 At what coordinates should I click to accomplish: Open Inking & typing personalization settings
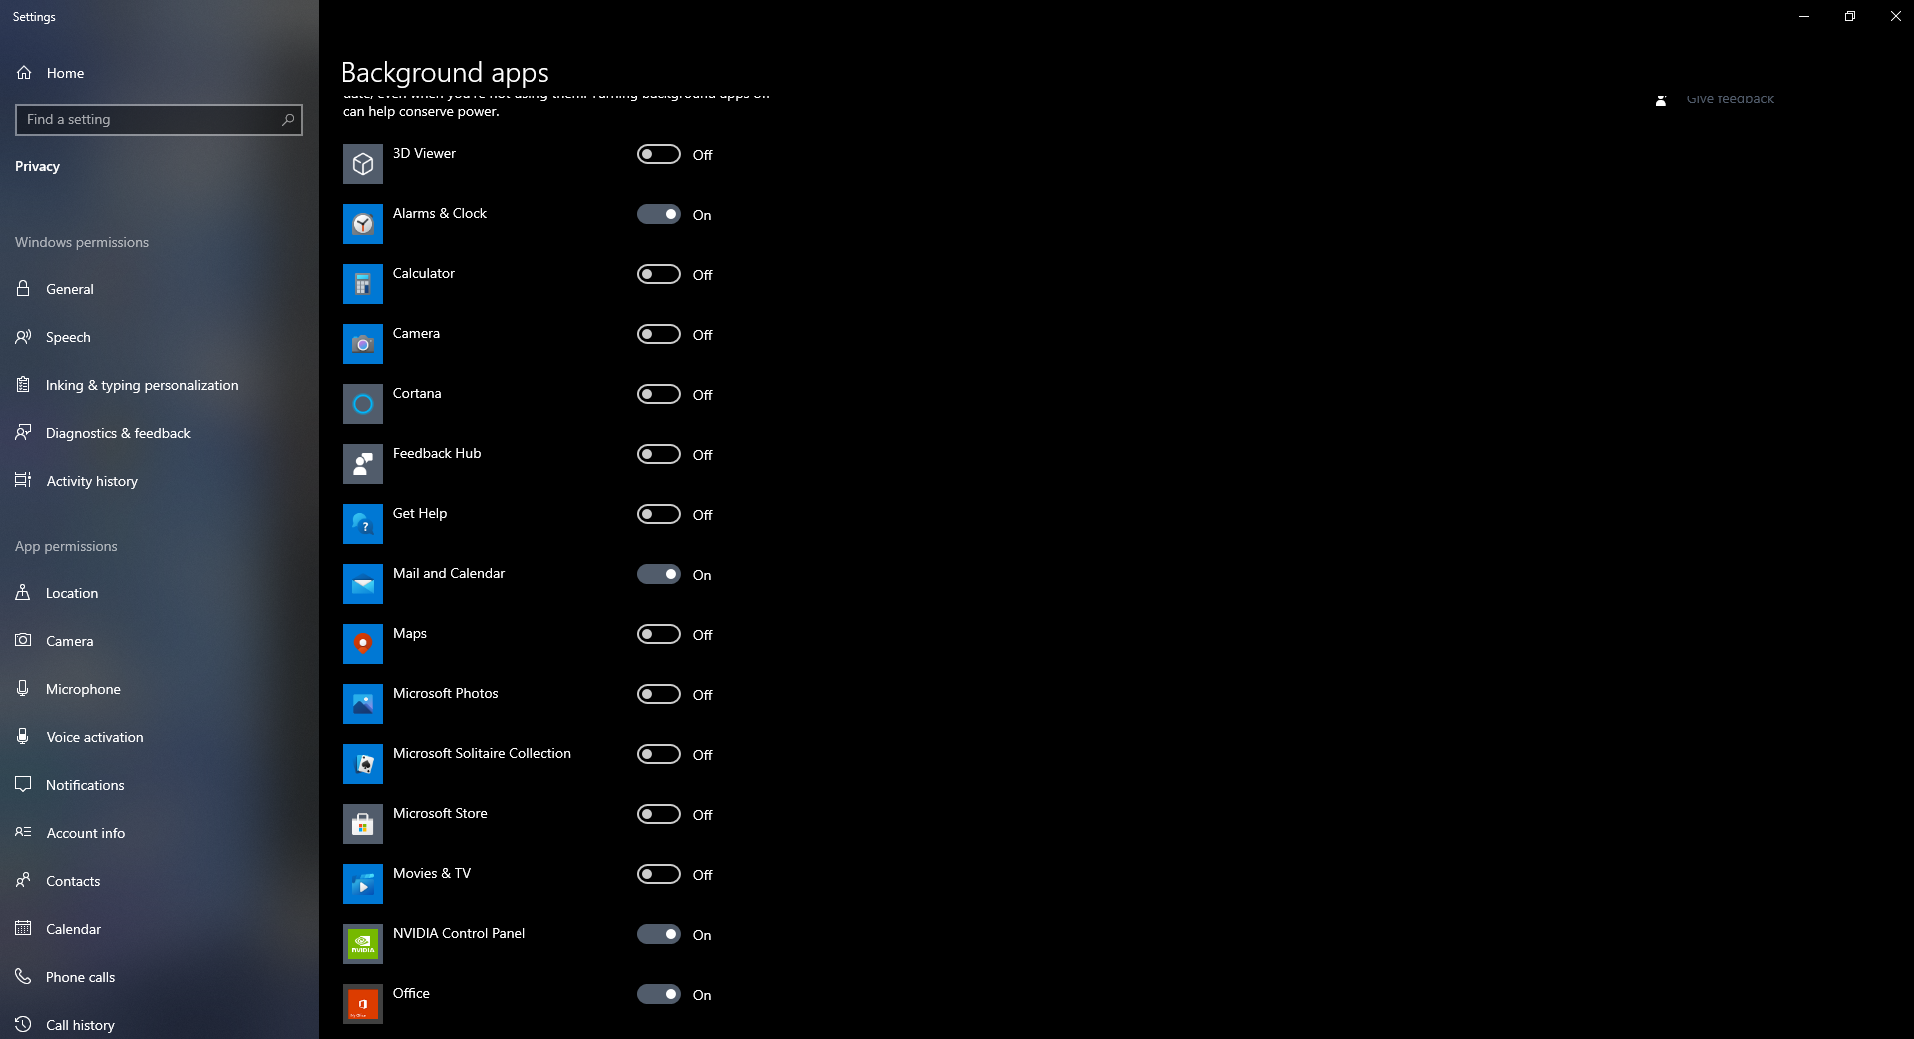159,385
